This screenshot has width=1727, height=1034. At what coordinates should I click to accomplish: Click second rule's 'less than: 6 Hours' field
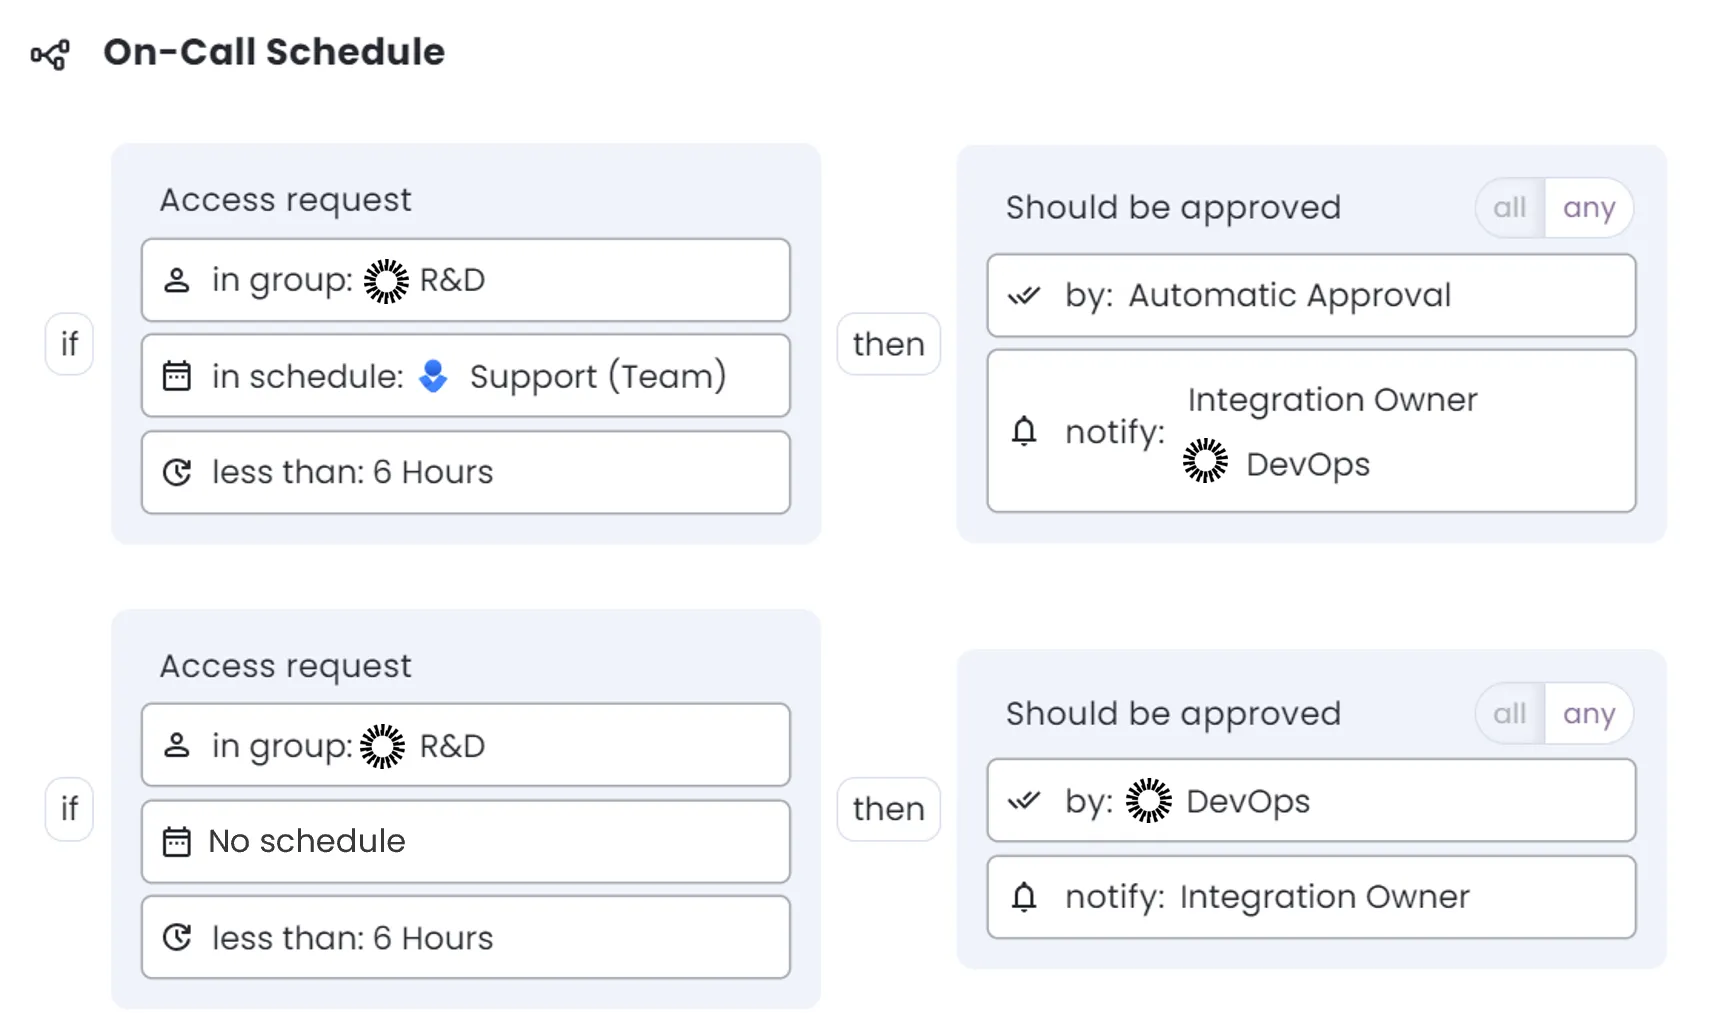tap(466, 938)
